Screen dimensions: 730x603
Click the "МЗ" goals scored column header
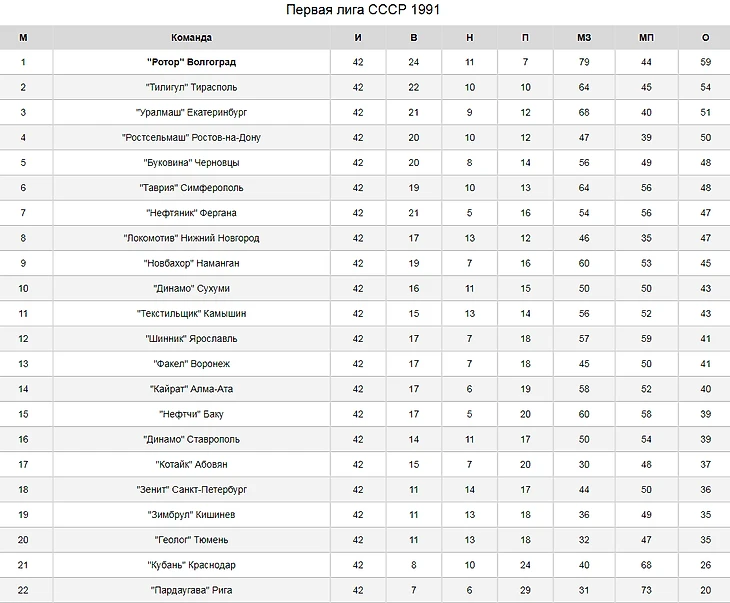coord(584,38)
